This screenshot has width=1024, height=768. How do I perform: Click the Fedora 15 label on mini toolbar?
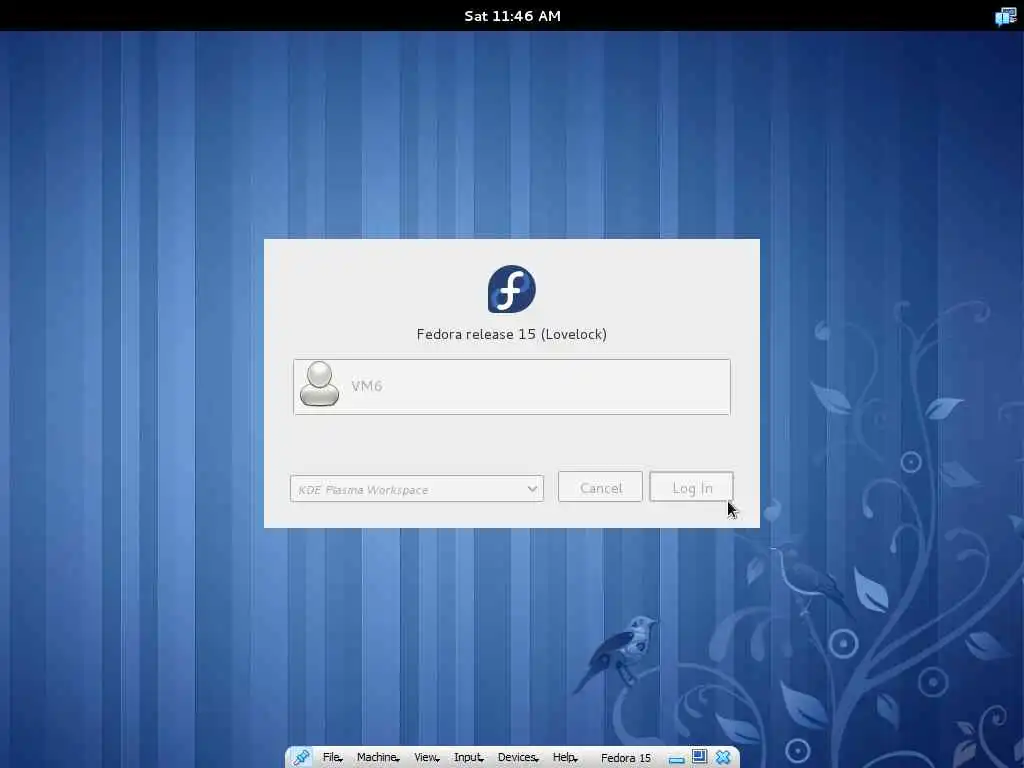(x=626, y=758)
